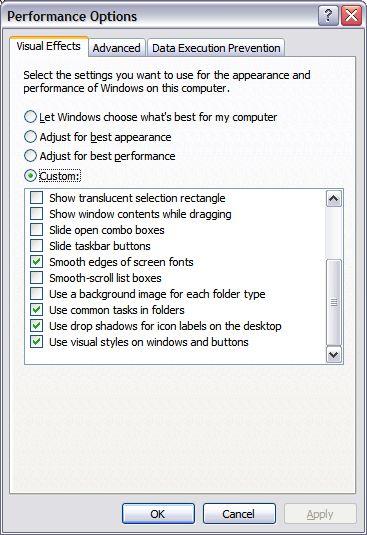Click the scroll up arrow in list

(334, 199)
